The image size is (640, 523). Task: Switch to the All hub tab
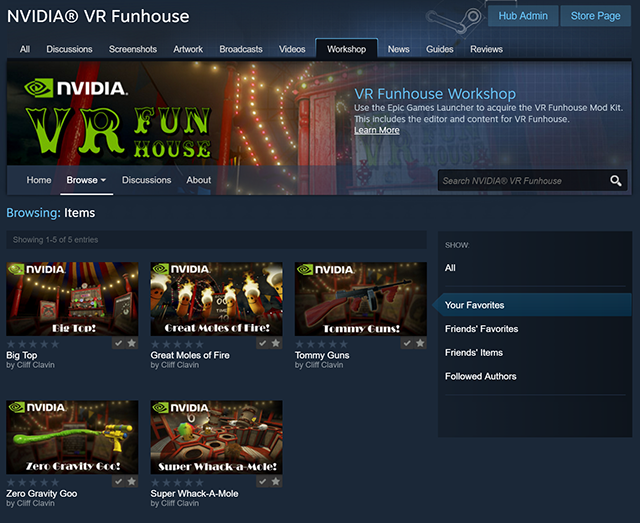tap(25, 49)
